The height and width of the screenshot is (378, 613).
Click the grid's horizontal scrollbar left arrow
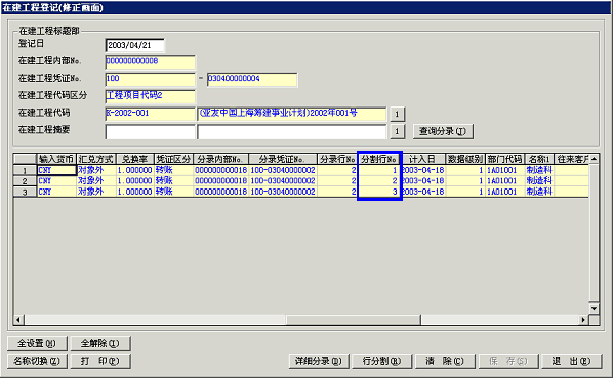18,320
